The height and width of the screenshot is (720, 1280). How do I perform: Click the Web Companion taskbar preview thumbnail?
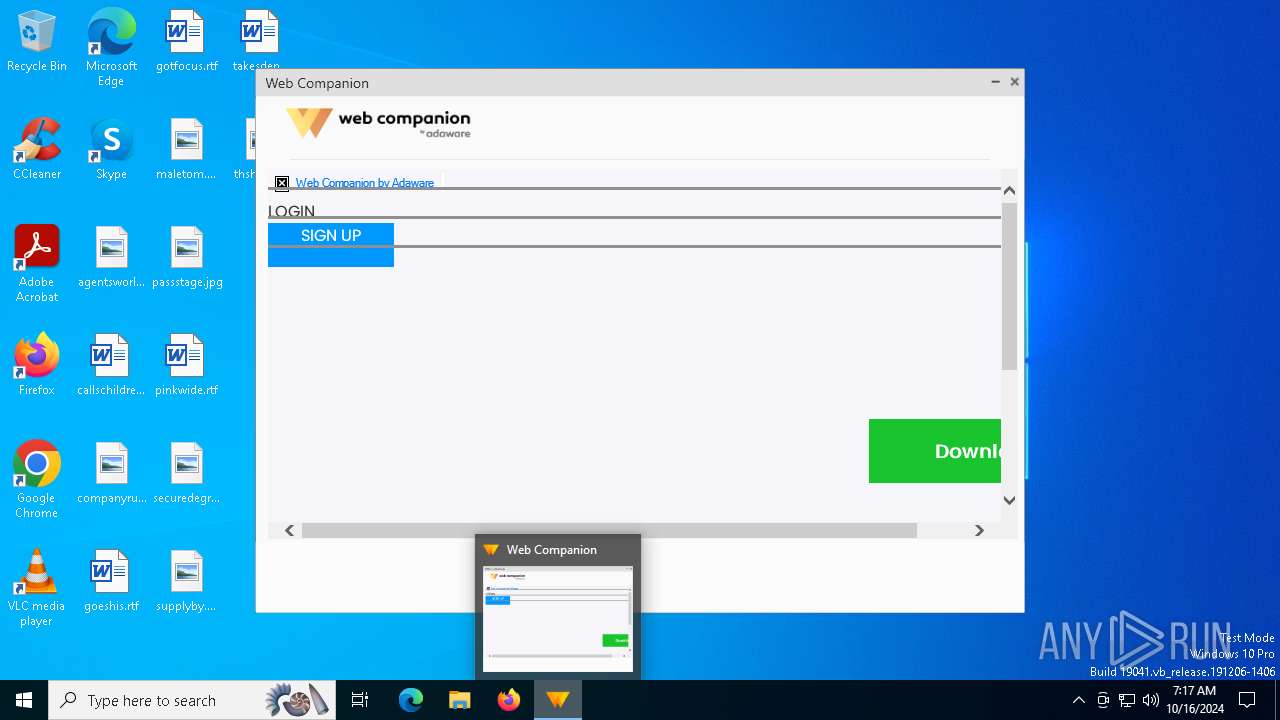point(558,618)
